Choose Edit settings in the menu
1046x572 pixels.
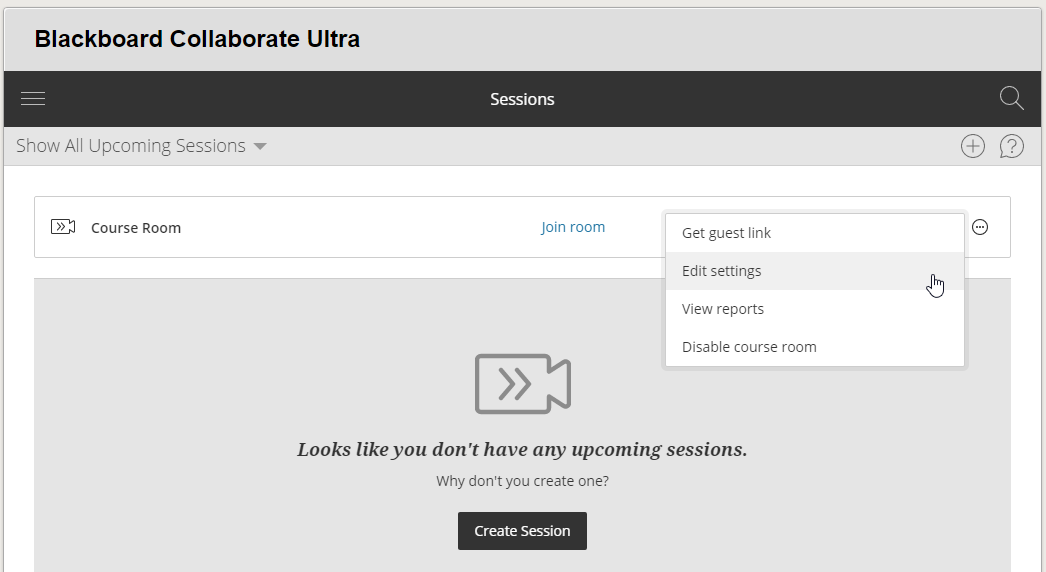click(x=721, y=271)
